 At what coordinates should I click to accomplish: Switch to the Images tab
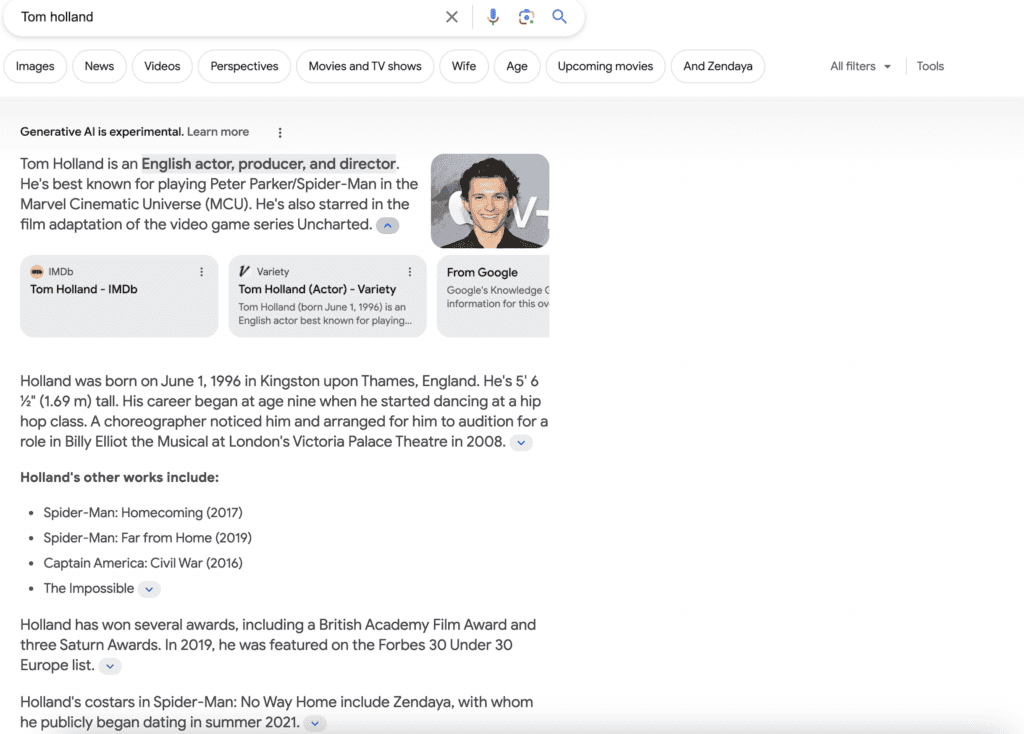tap(35, 66)
